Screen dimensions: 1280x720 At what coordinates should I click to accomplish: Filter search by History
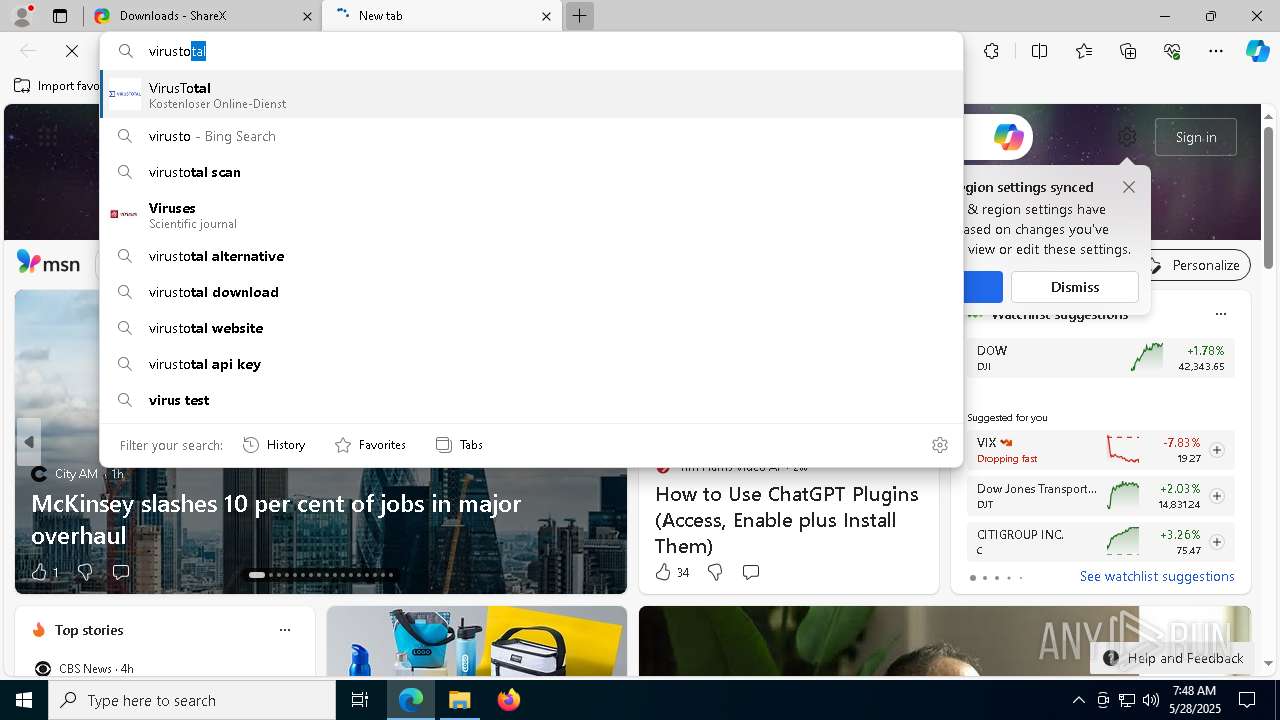pos(274,445)
